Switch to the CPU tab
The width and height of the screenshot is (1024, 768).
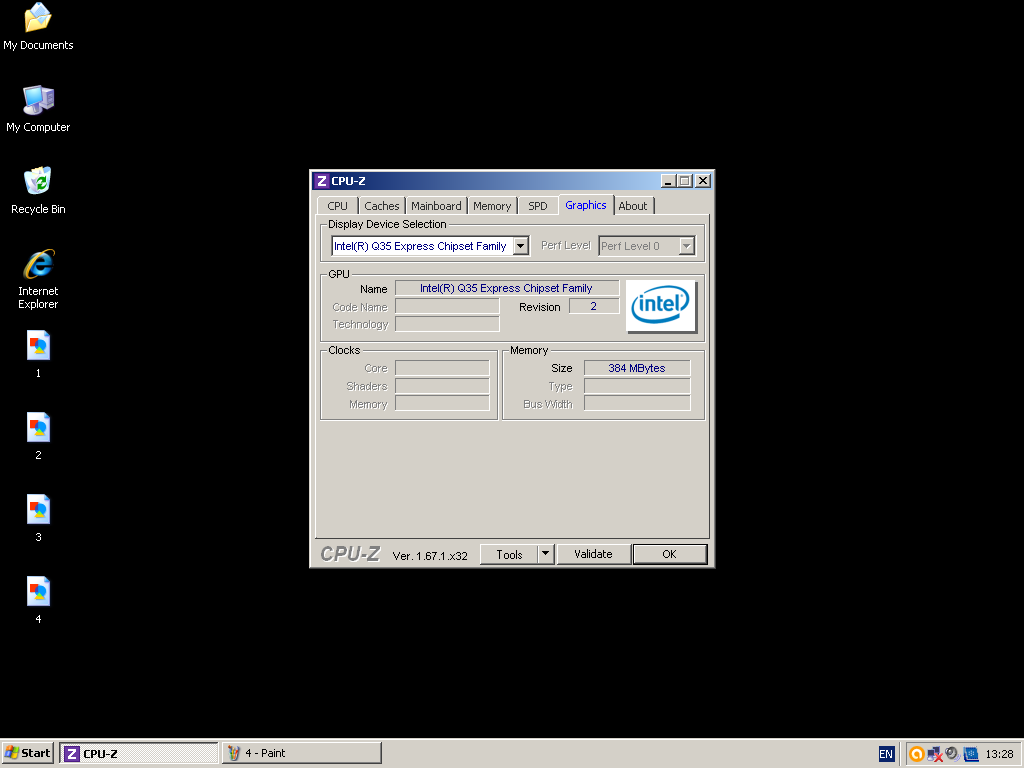click(x=338, y=206)
